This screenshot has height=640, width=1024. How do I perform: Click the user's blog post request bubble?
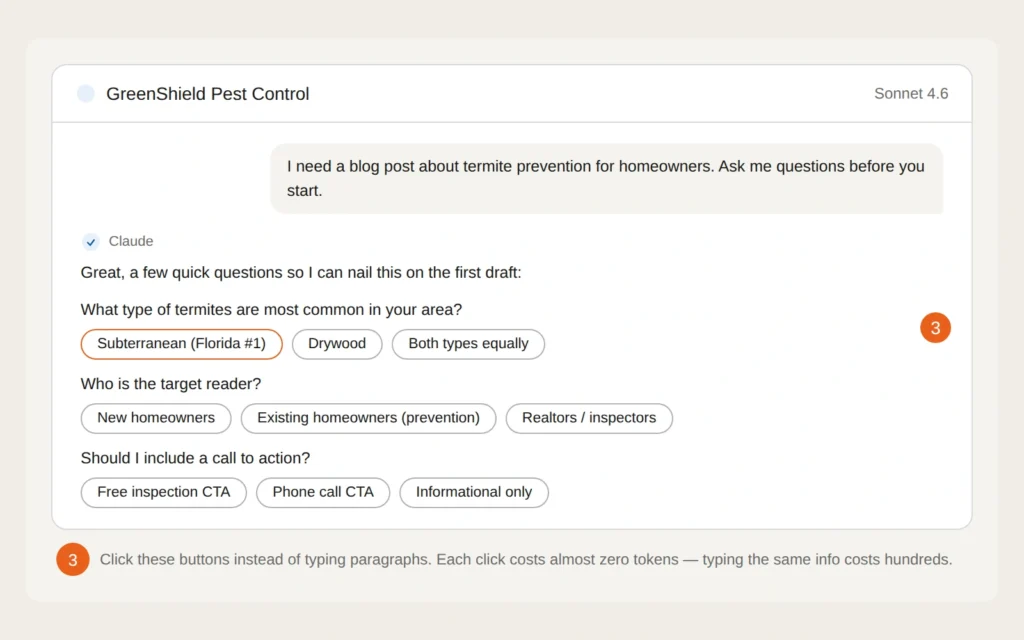pos(606,178)
